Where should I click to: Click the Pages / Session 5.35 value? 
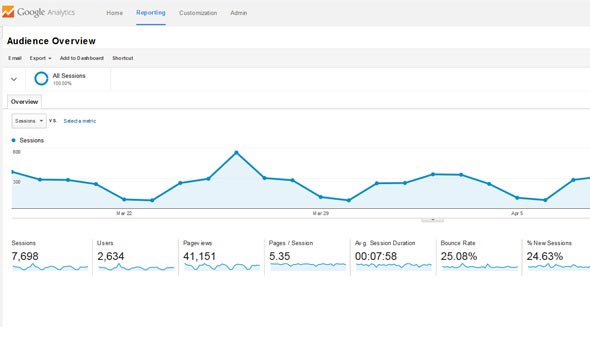coord(280,256)
